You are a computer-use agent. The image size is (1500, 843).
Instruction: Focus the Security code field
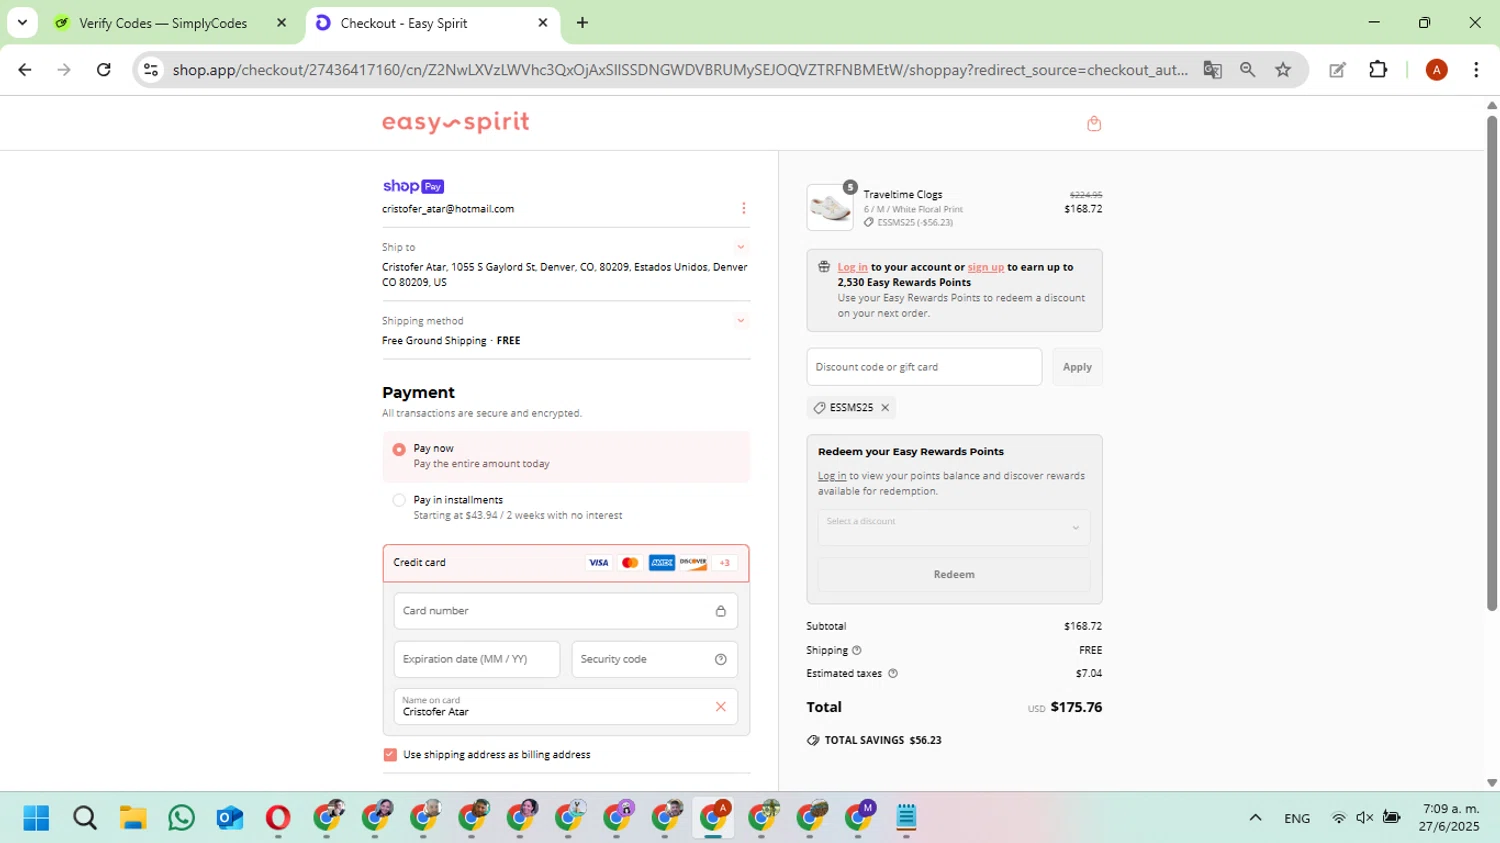tap(655, 659)
